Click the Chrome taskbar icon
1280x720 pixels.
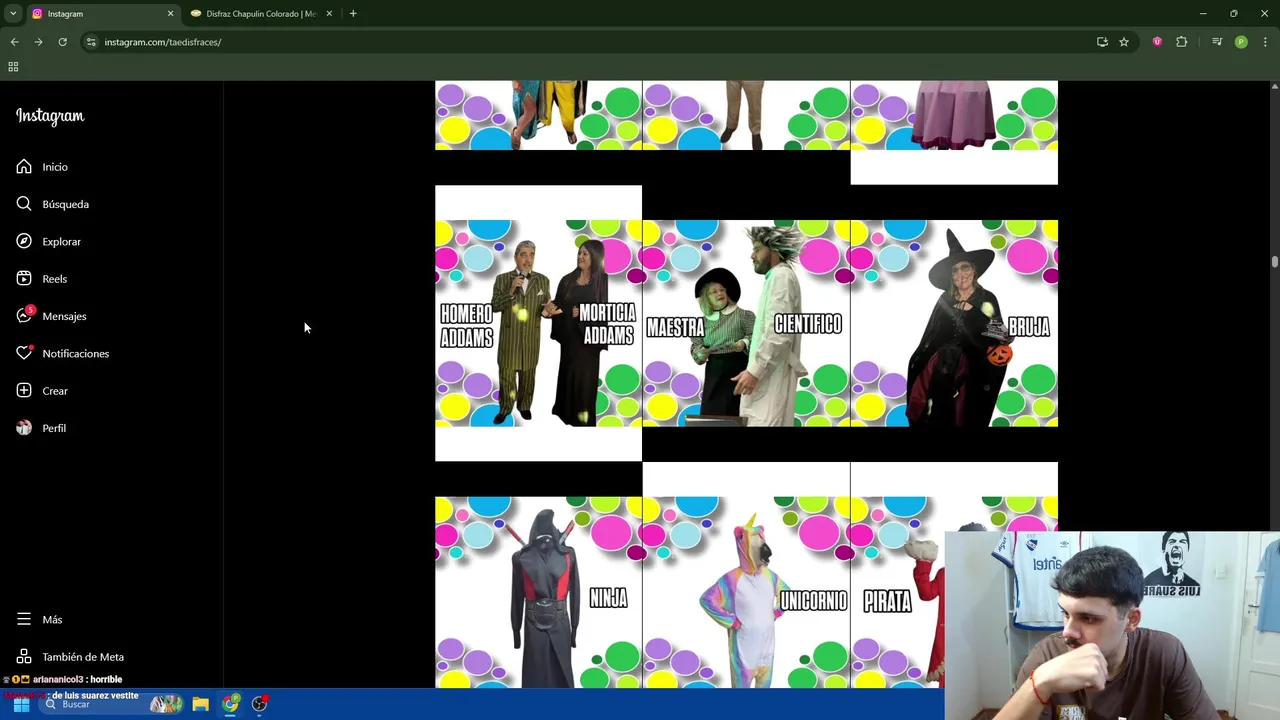coord(231,704)
